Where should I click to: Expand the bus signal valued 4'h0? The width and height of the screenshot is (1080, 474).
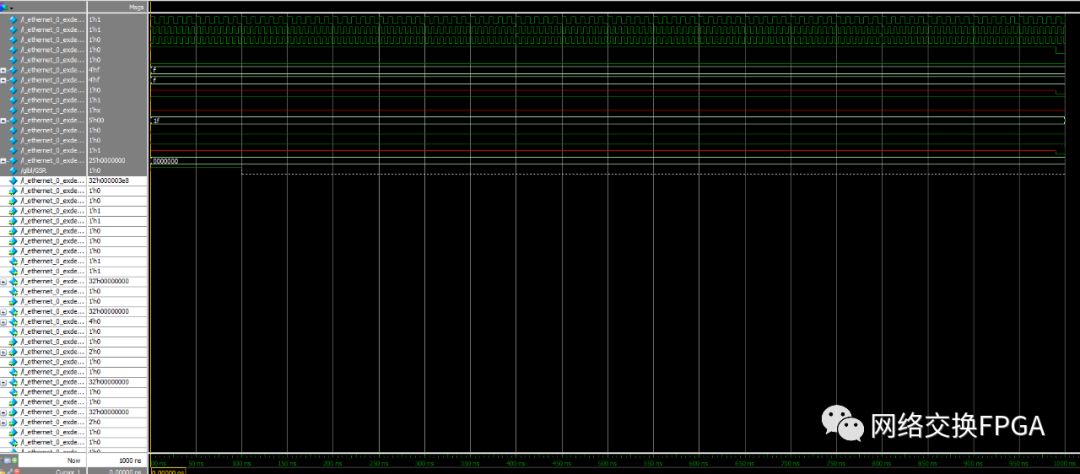point(3,322)
